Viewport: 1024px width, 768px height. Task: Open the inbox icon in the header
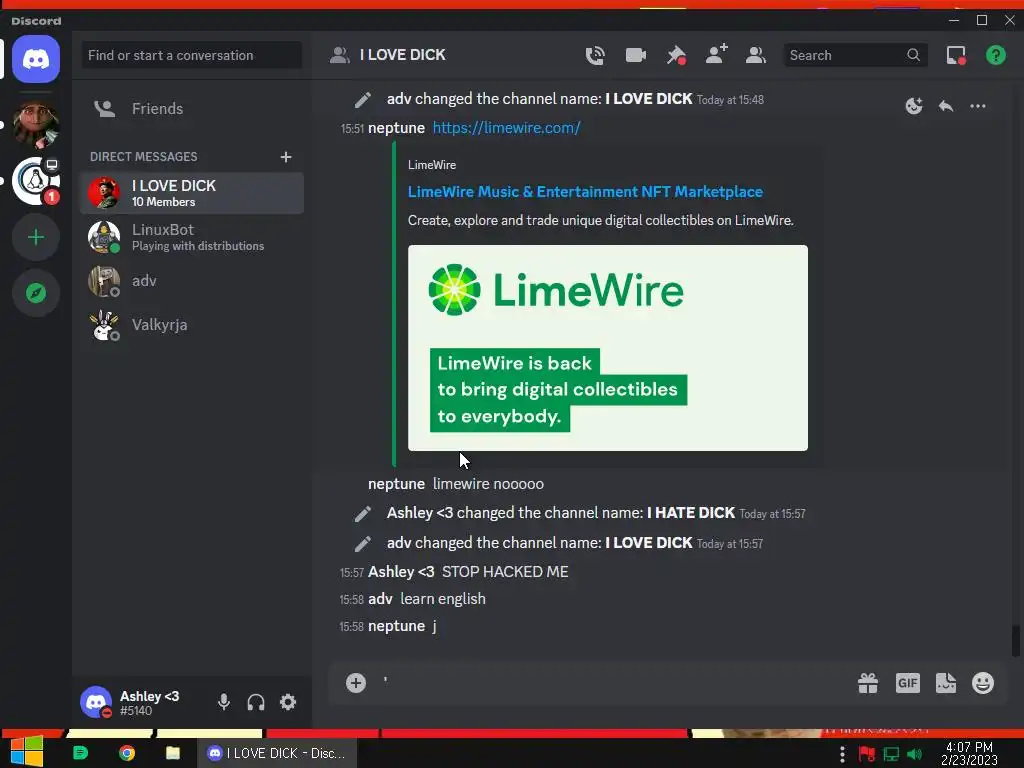click(956, 56)
